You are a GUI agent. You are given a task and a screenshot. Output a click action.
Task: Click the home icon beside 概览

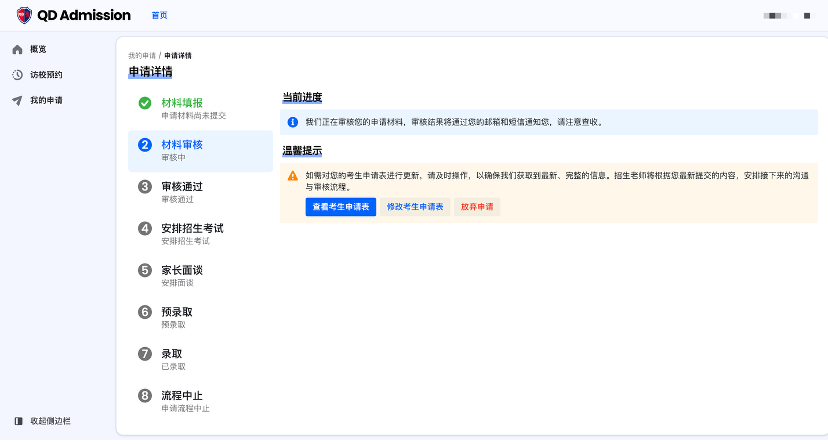pos(17,49)
